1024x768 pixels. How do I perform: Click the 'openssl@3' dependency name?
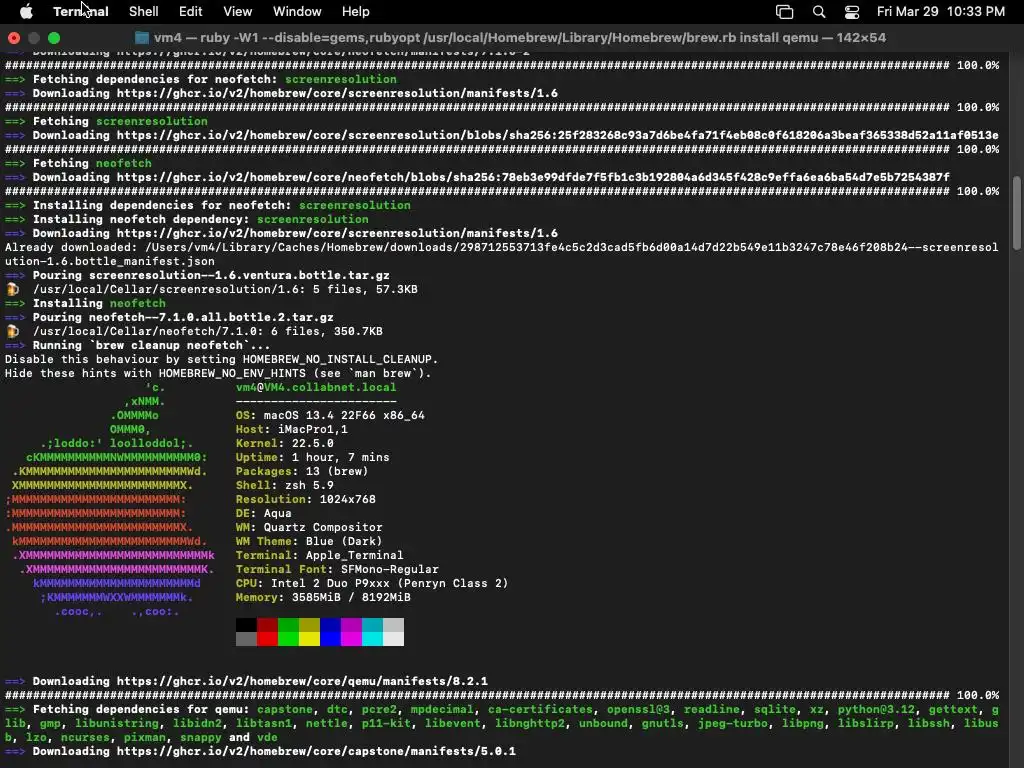(x=638, y=709)
